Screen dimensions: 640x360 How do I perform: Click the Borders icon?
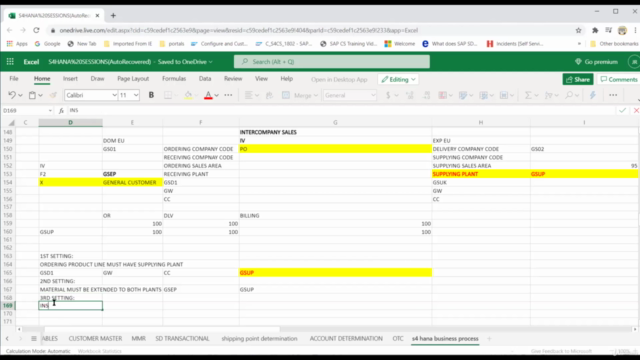coord(168,95)
